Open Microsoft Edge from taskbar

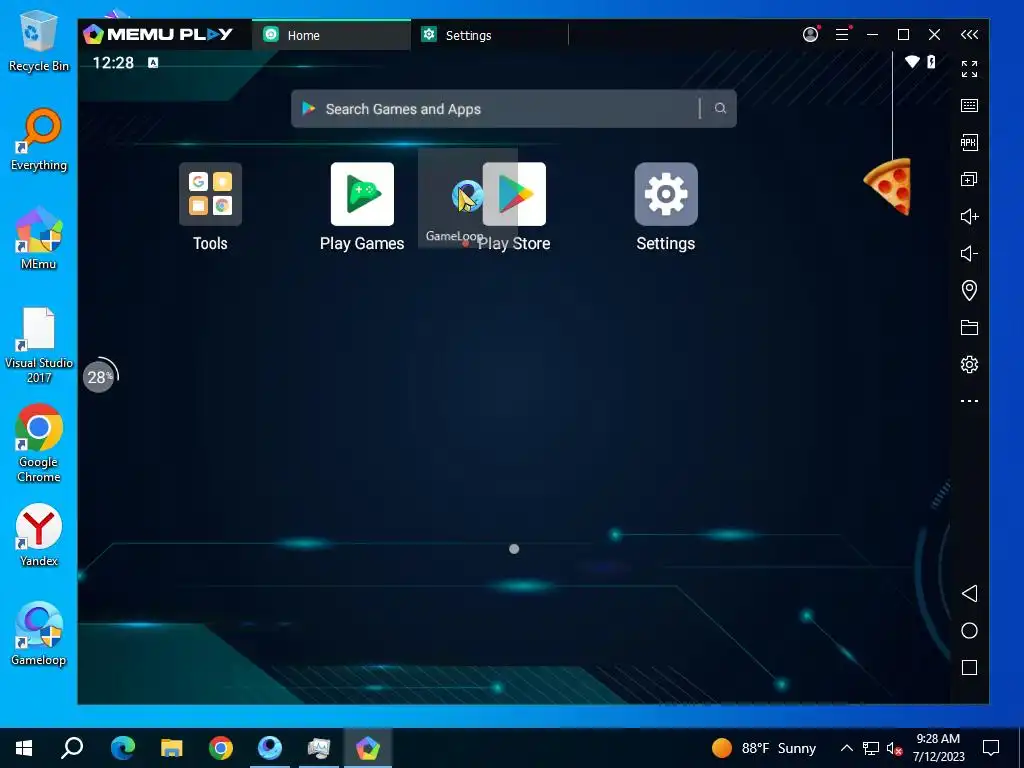pyautogui.click(x=123, y=748)
